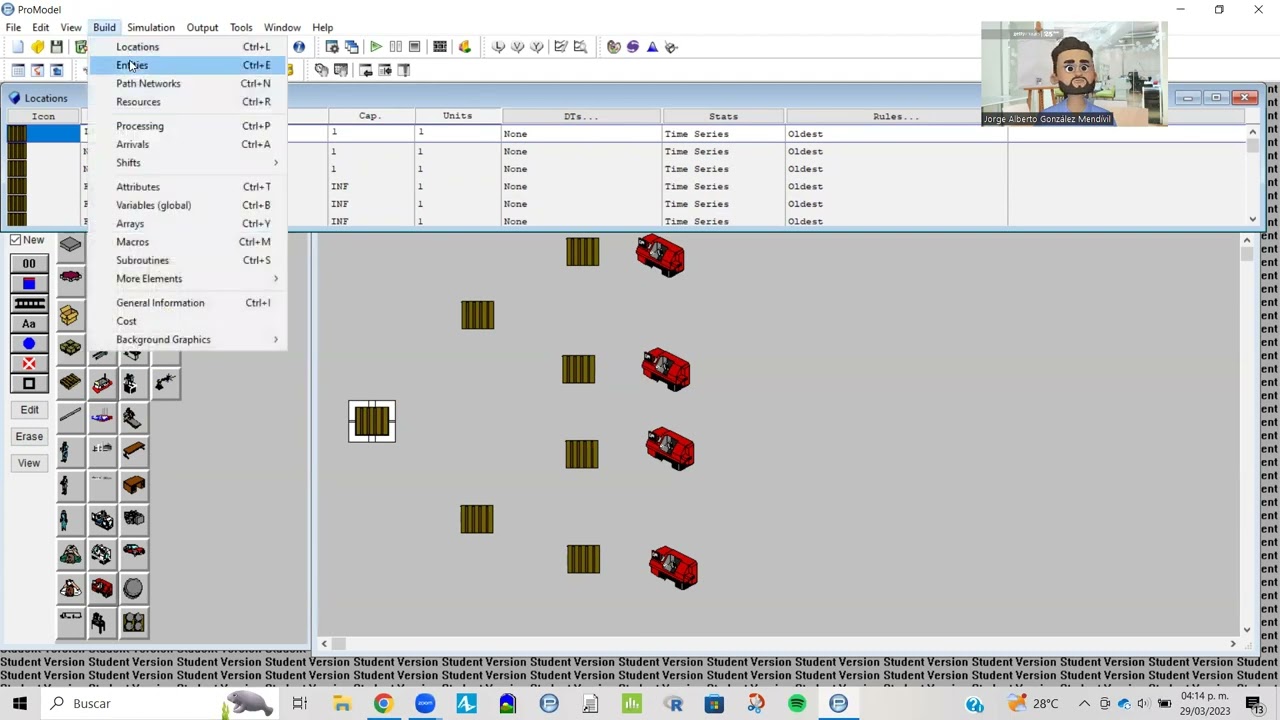Click the Windows Start button

tap(20, 704)
